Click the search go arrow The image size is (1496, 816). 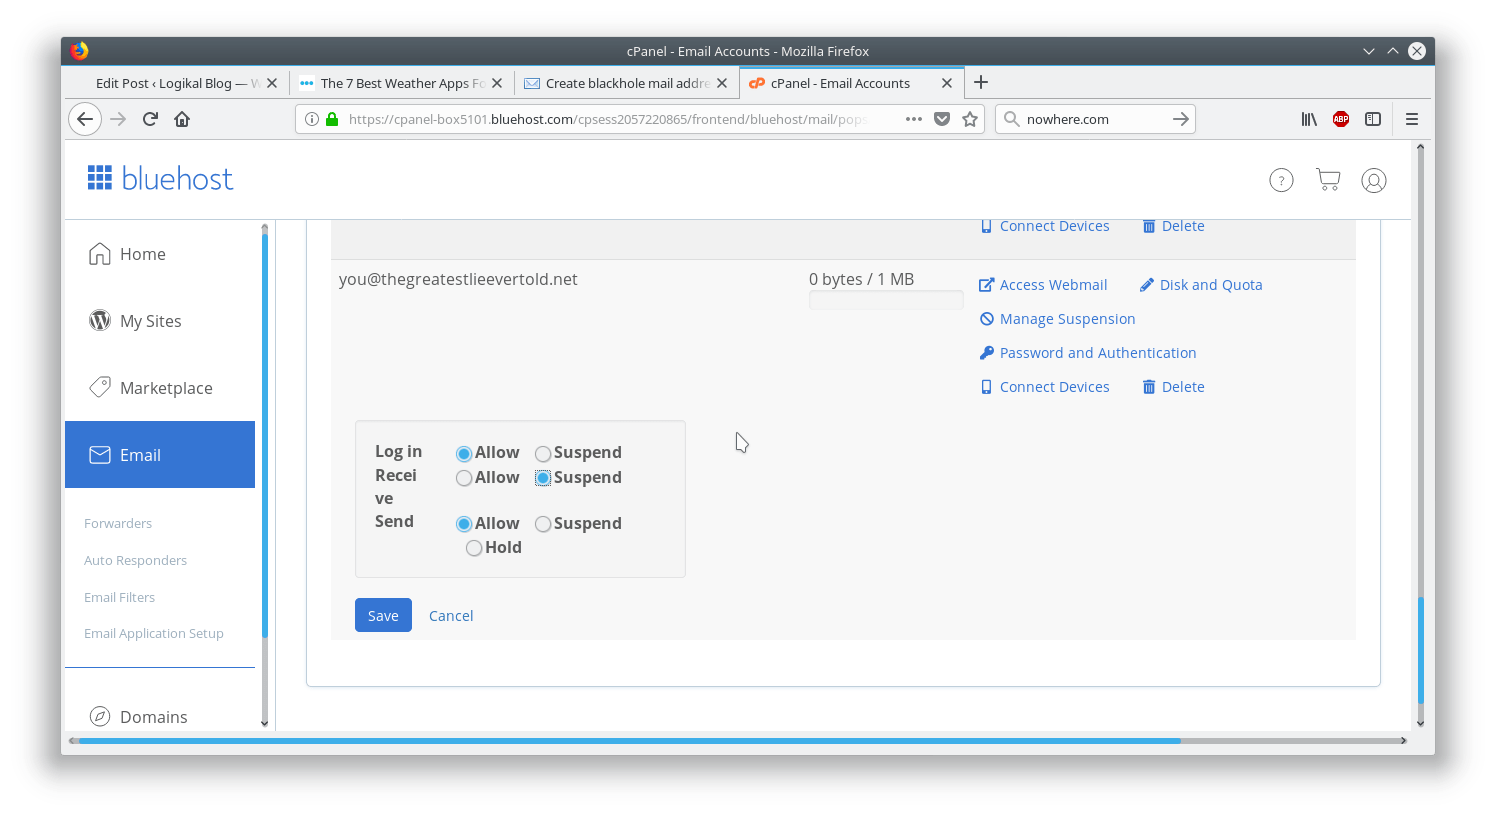click(1181, 119)
